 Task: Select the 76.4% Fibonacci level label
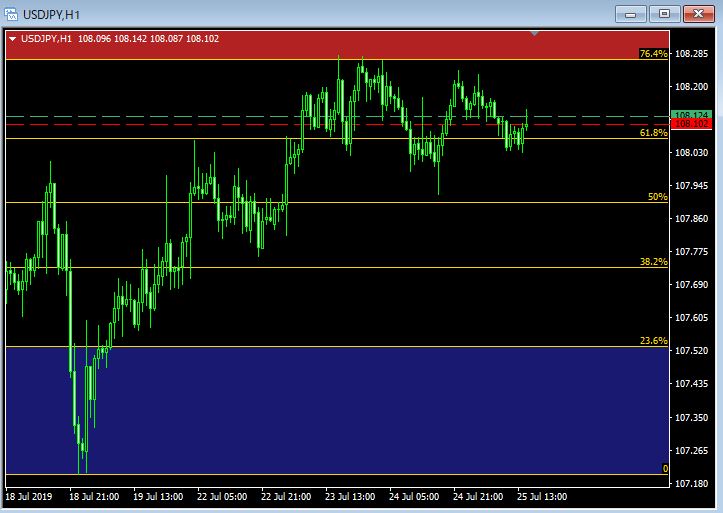(653, 54)
